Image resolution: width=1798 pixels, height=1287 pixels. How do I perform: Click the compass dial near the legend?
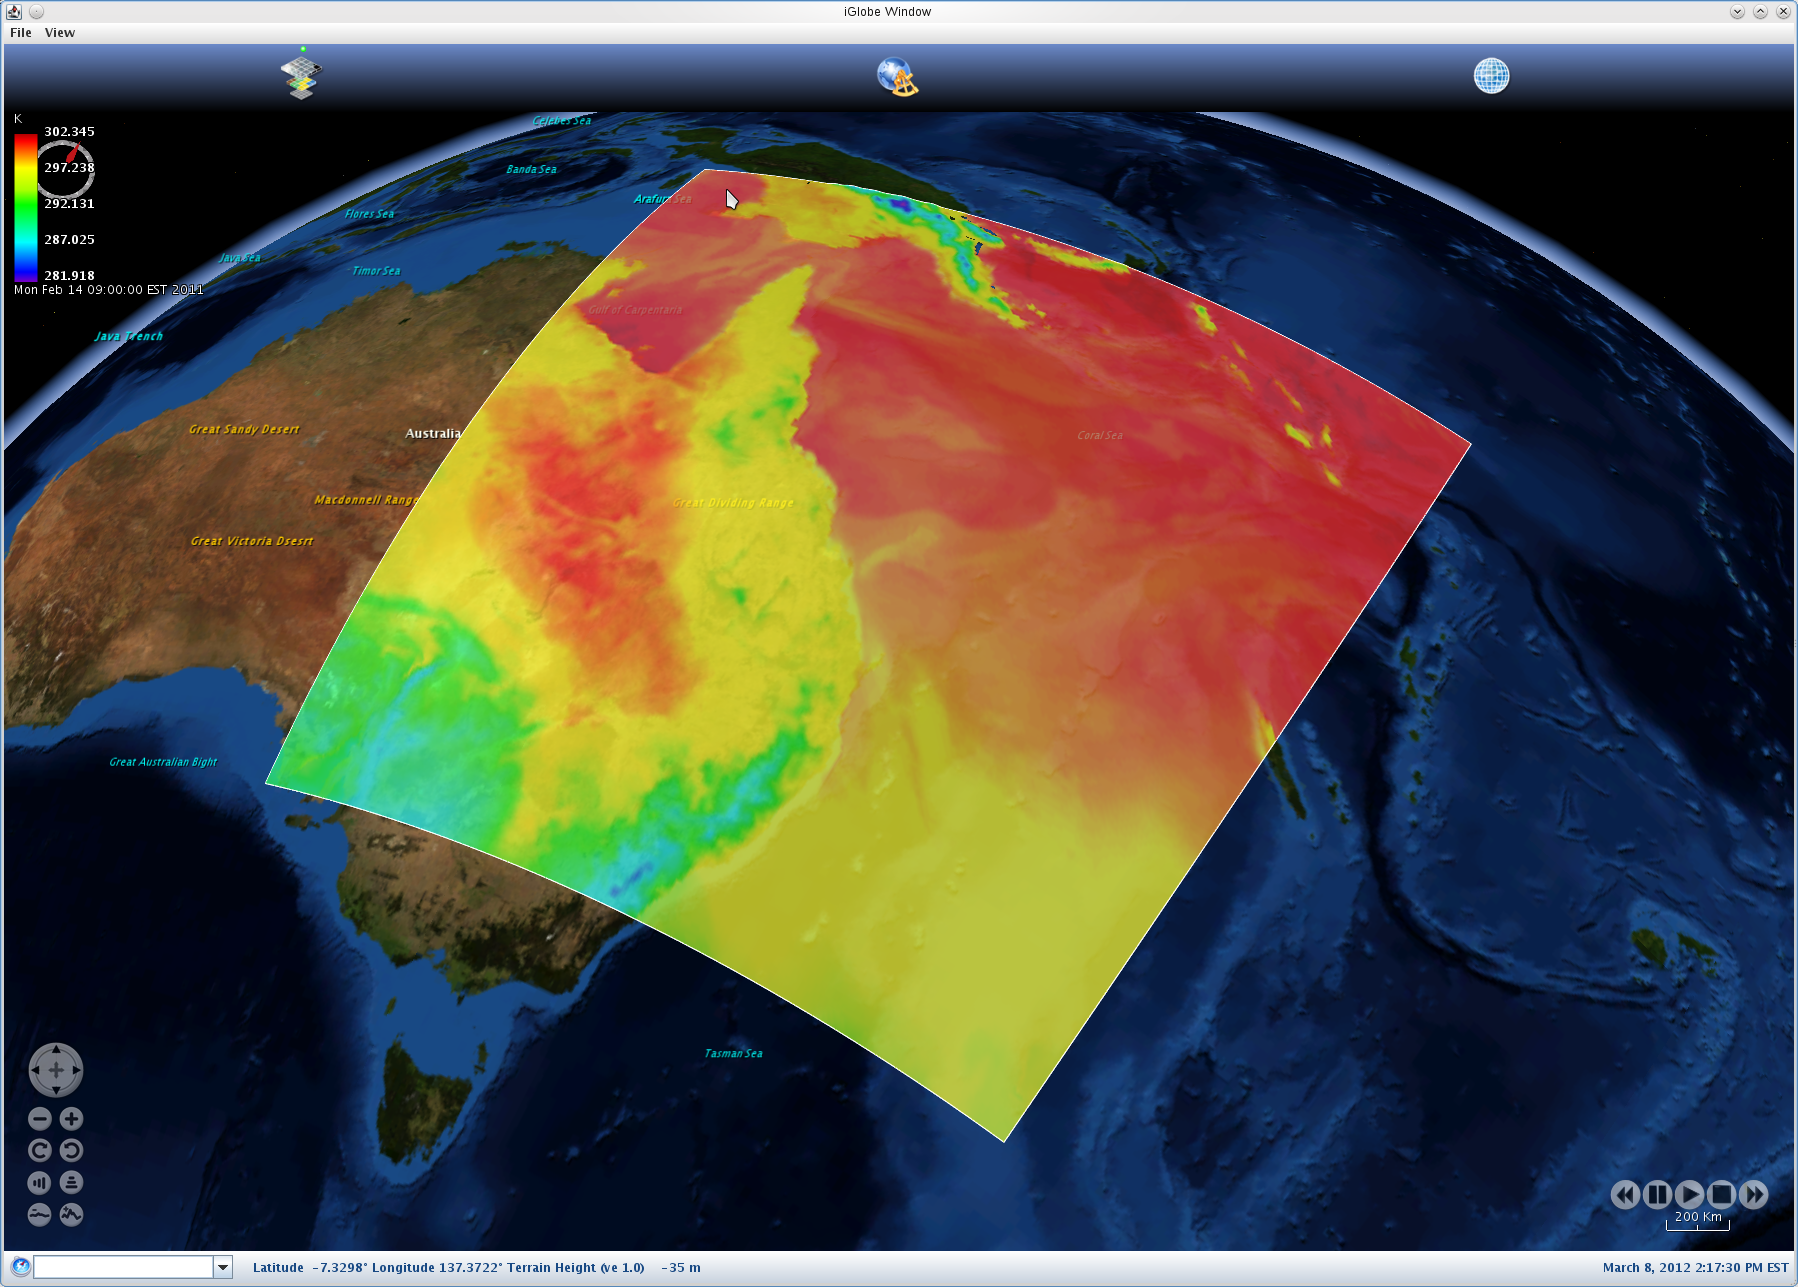click(66, 169)
